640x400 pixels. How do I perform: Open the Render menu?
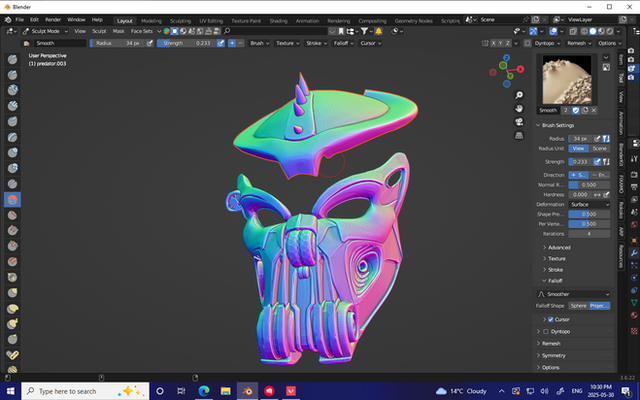pyautogui.click(x=52, y=19)
